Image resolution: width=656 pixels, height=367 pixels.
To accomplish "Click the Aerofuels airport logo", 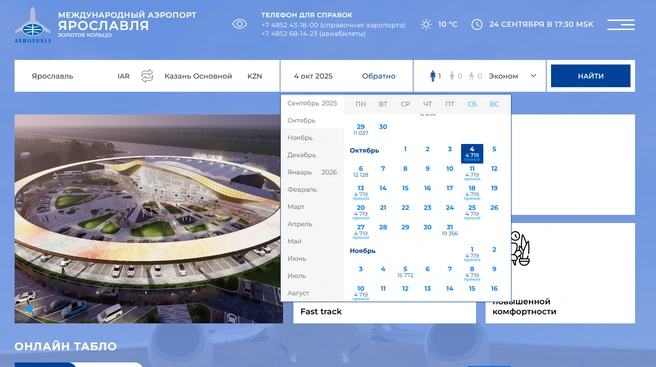I will pyautogui.click(x=33, y=25).
